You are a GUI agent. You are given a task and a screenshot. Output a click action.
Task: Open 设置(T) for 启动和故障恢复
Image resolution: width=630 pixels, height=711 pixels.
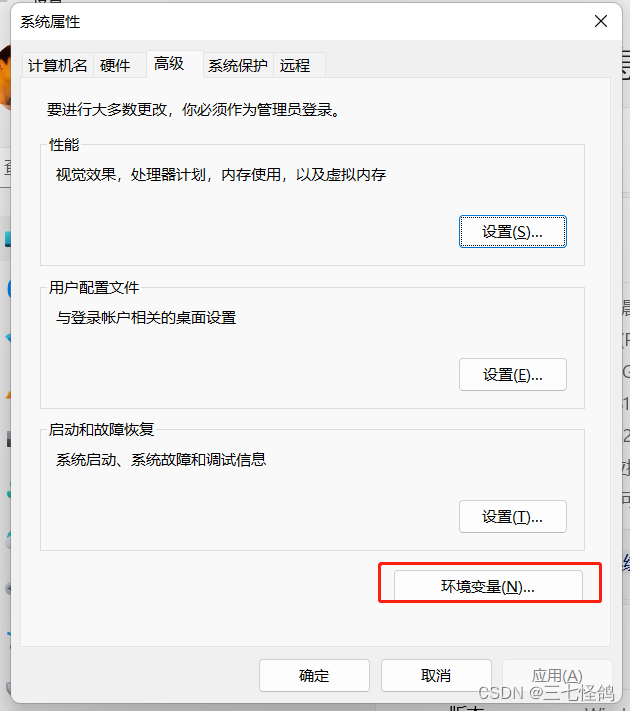pos(513,516)
